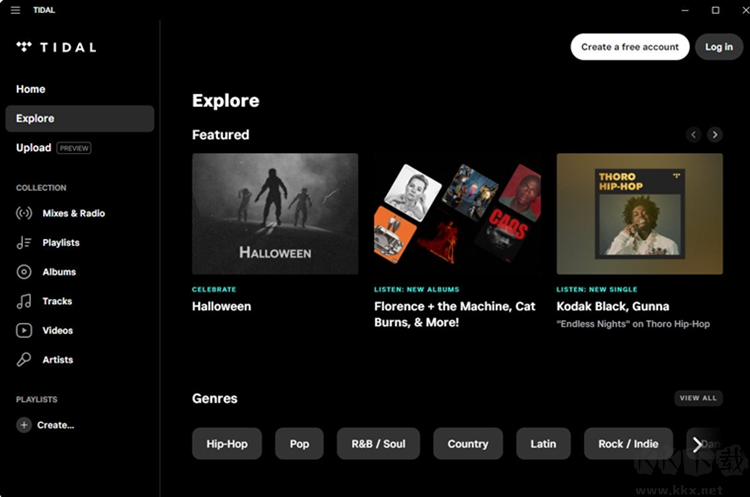Click the Videos play-box icon
The height and width of the screenshot is (497, 750).
pyautogui.click(x=24, y=330)
